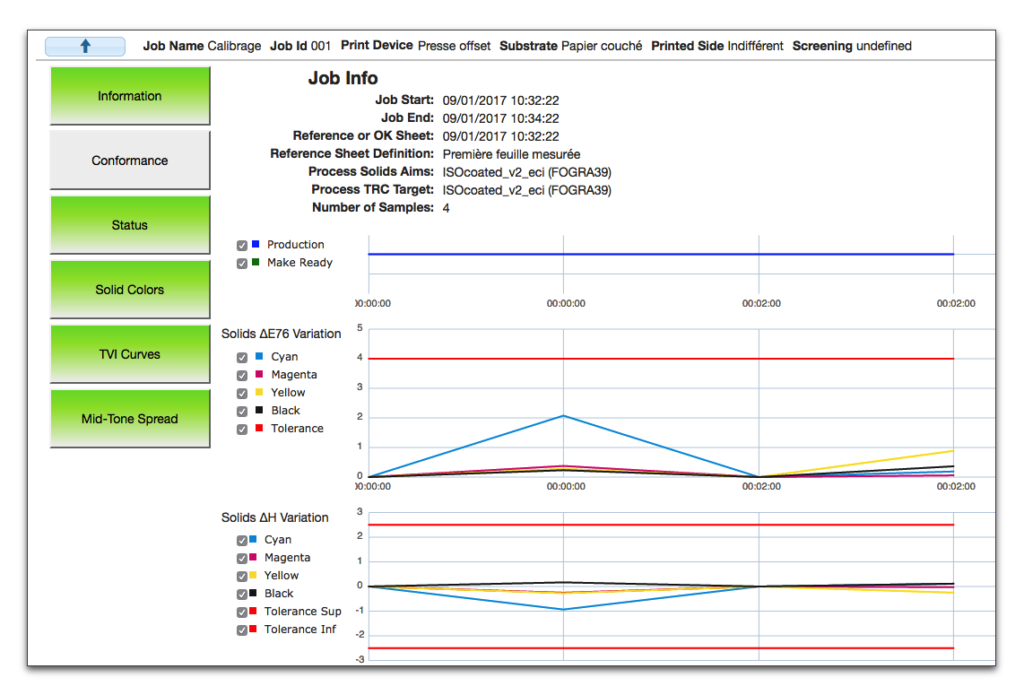
Task: Disable Yellow in ΔE76 Variation chart
Action: (x=242, y=393)
